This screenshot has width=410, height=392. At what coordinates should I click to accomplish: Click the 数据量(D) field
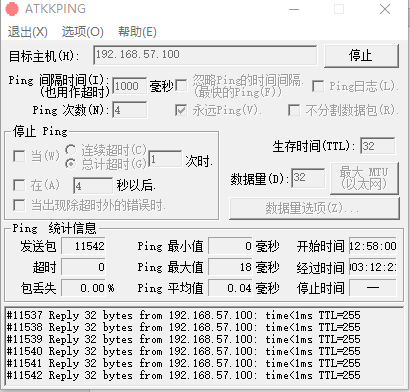(308, 178)
